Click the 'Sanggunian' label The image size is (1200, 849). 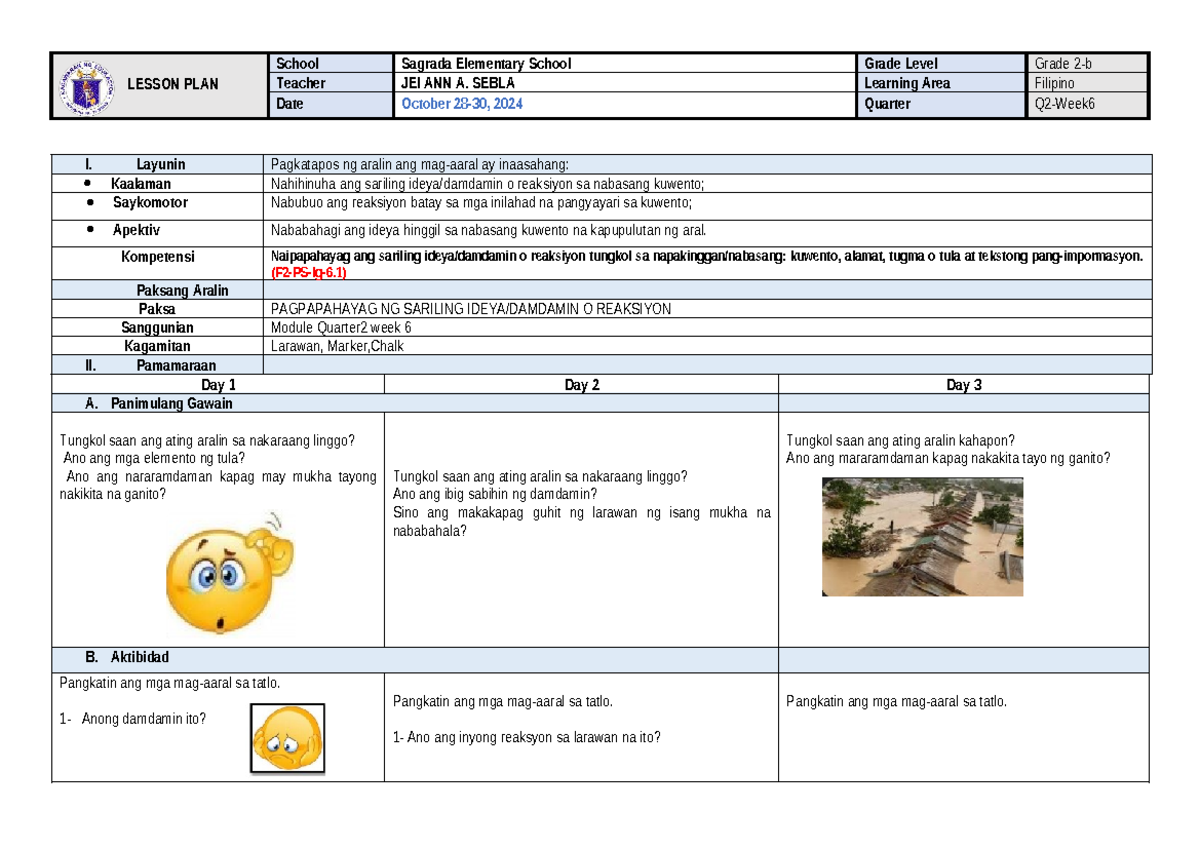click(x=158, y=328)
